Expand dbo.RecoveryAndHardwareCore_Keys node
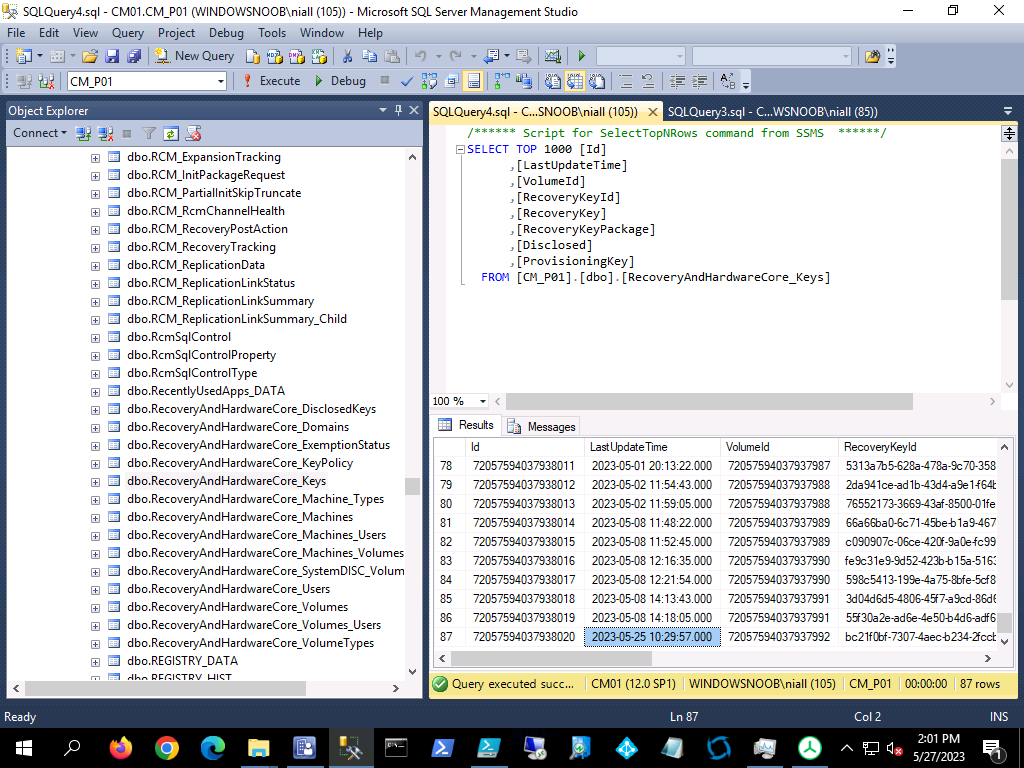 [x=95, y=481]
